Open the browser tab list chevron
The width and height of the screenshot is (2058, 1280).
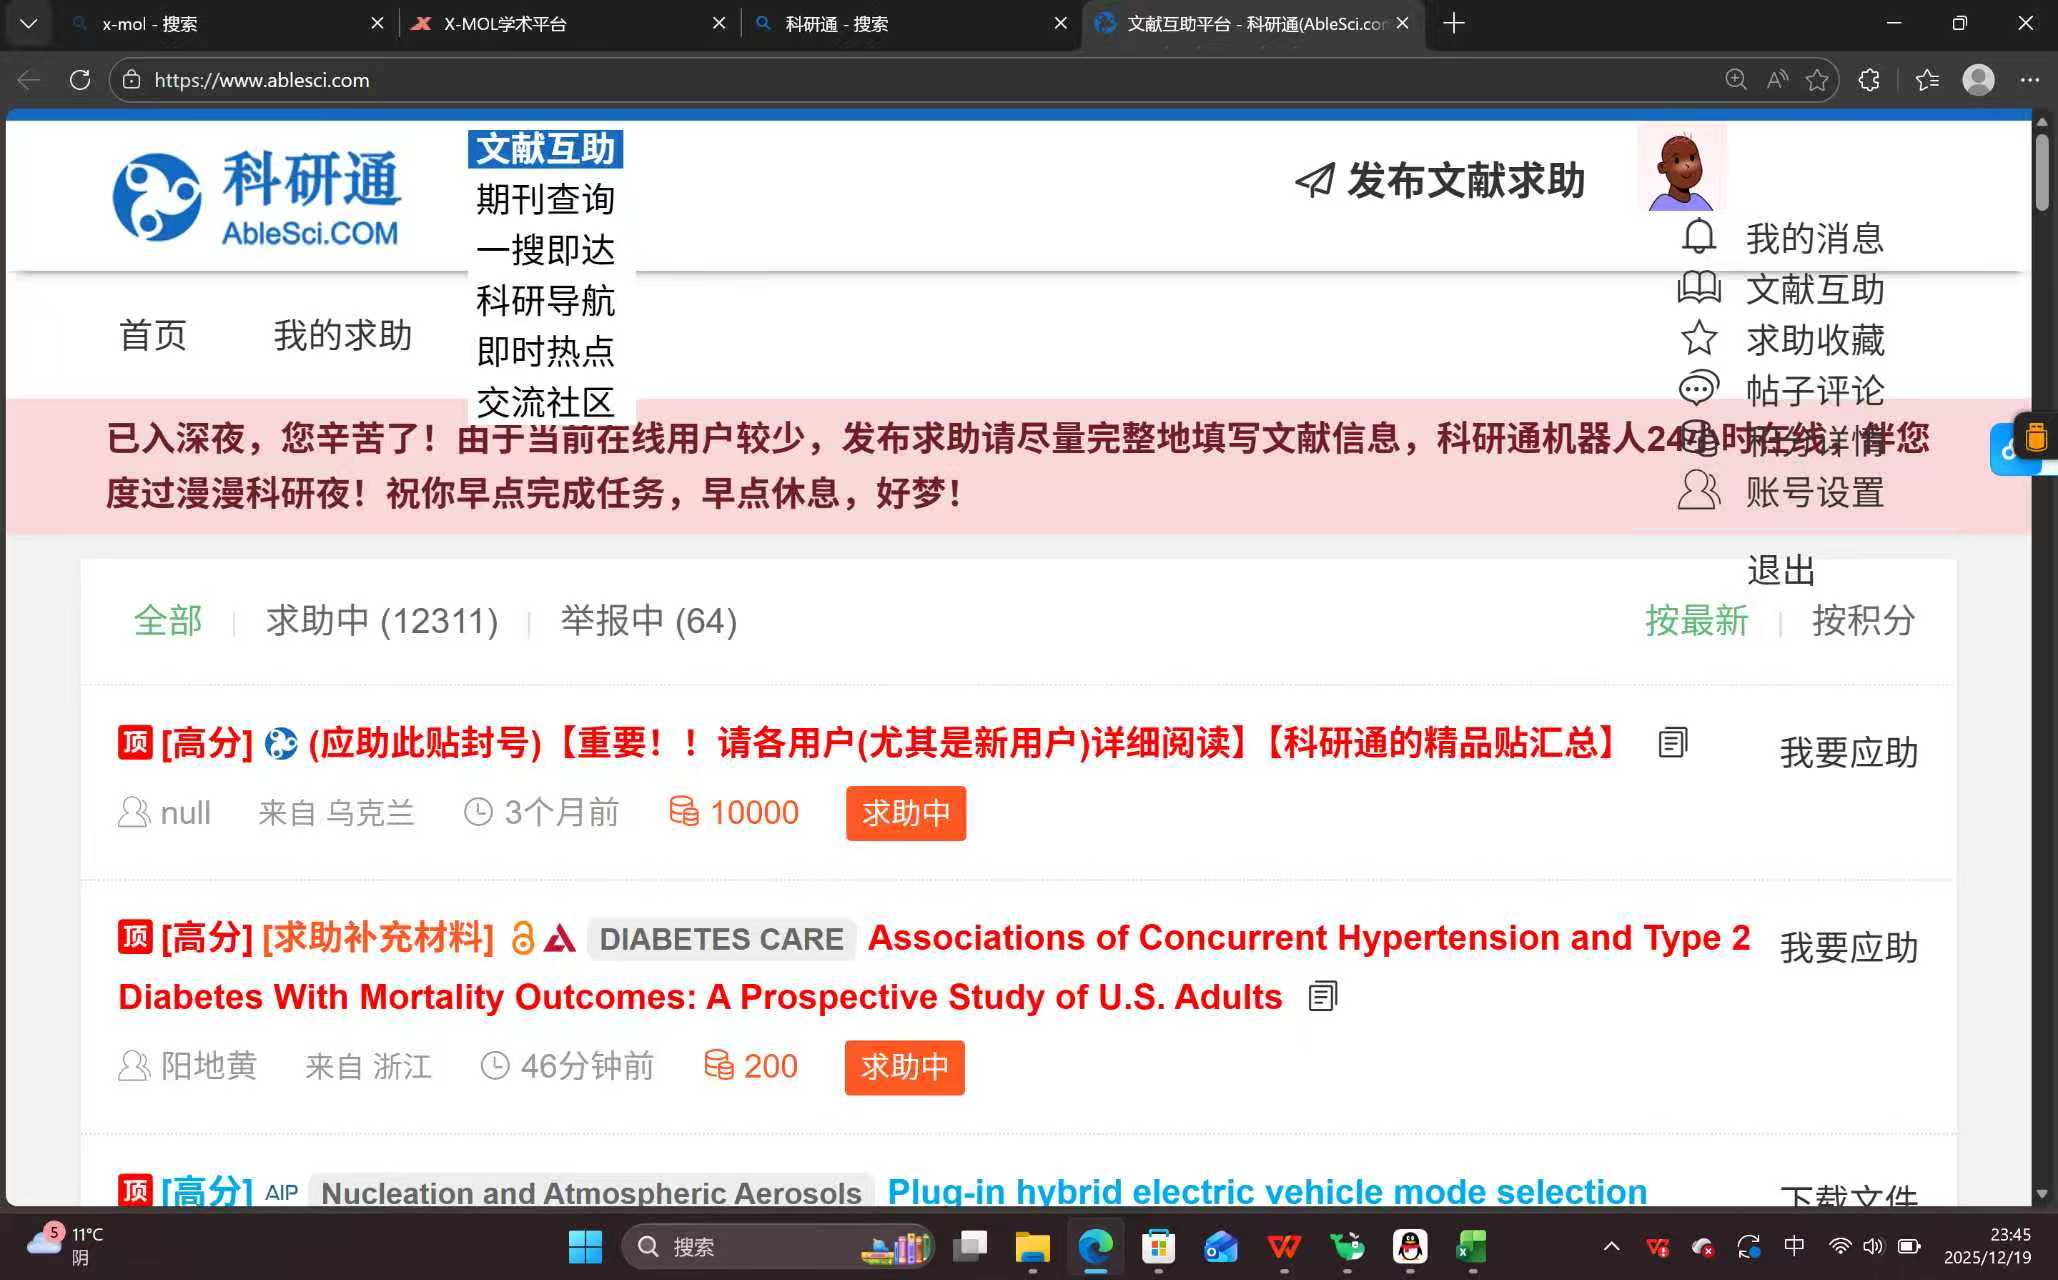pyautogui.click(x=28, y=23)
